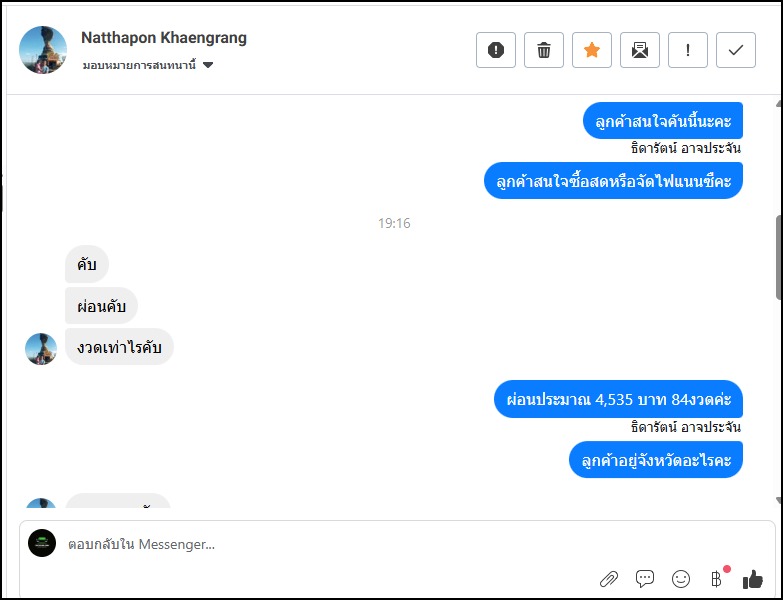
Task: Mark conversation as spam with exclamation octagon icon
Action: [x=495, y=50]
